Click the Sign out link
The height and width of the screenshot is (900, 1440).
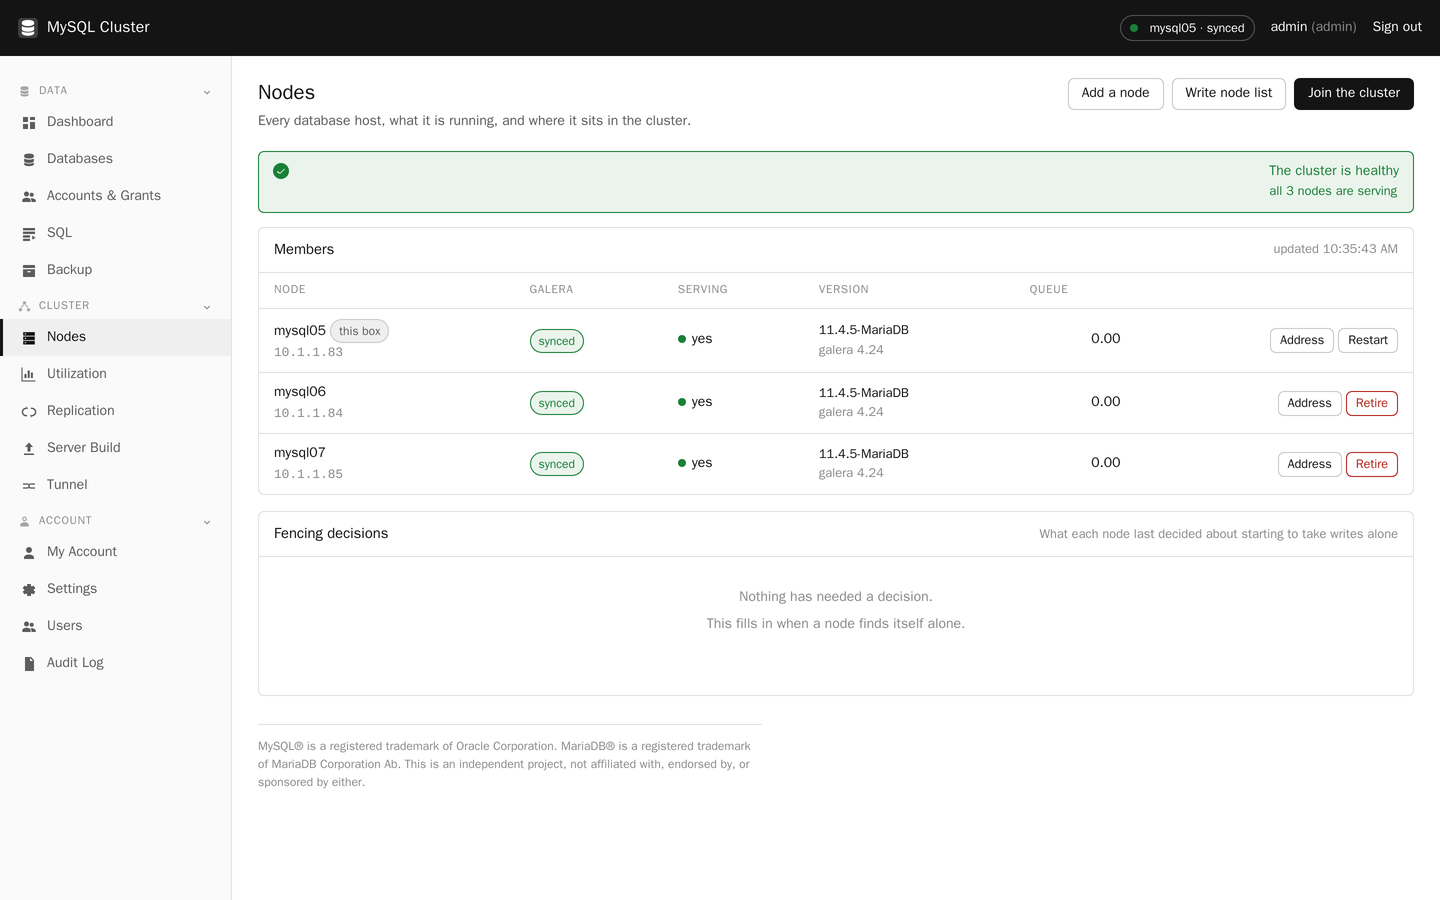(x=1396, y=27)
